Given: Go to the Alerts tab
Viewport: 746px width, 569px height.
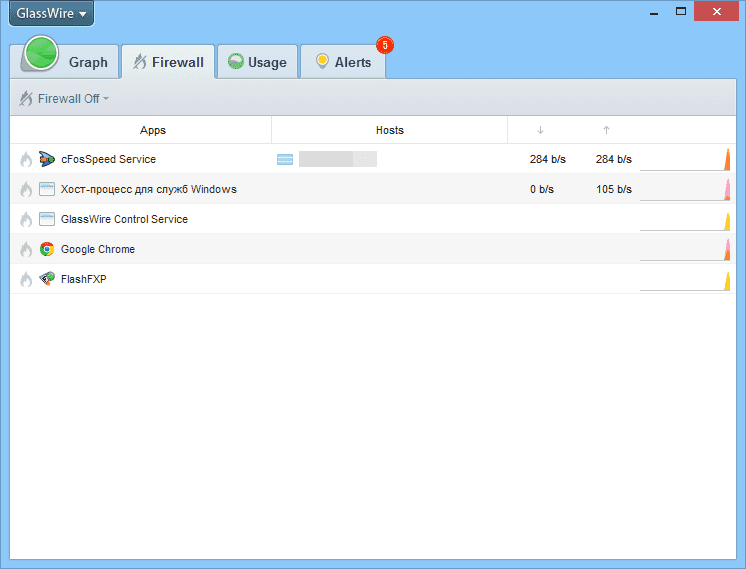Looking at the screenshot, I should 343,62.
